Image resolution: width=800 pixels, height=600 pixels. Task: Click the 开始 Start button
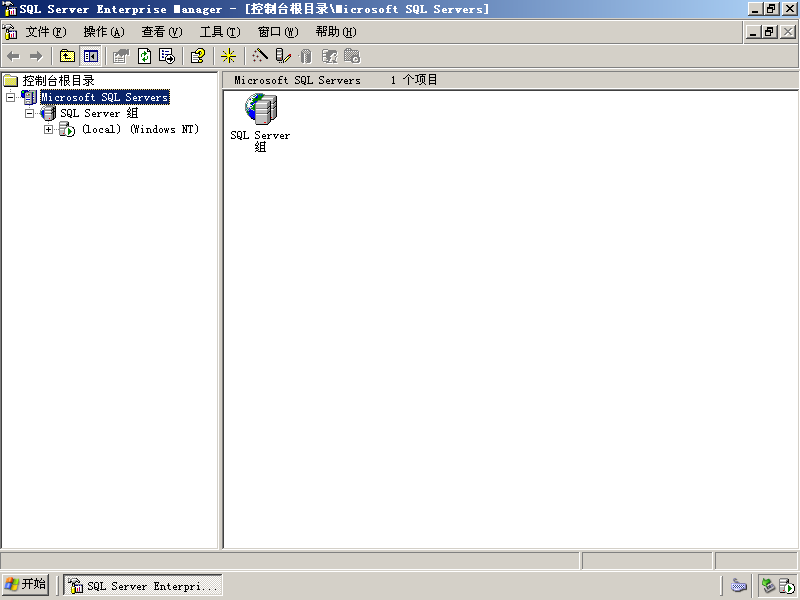coord(26,584)
